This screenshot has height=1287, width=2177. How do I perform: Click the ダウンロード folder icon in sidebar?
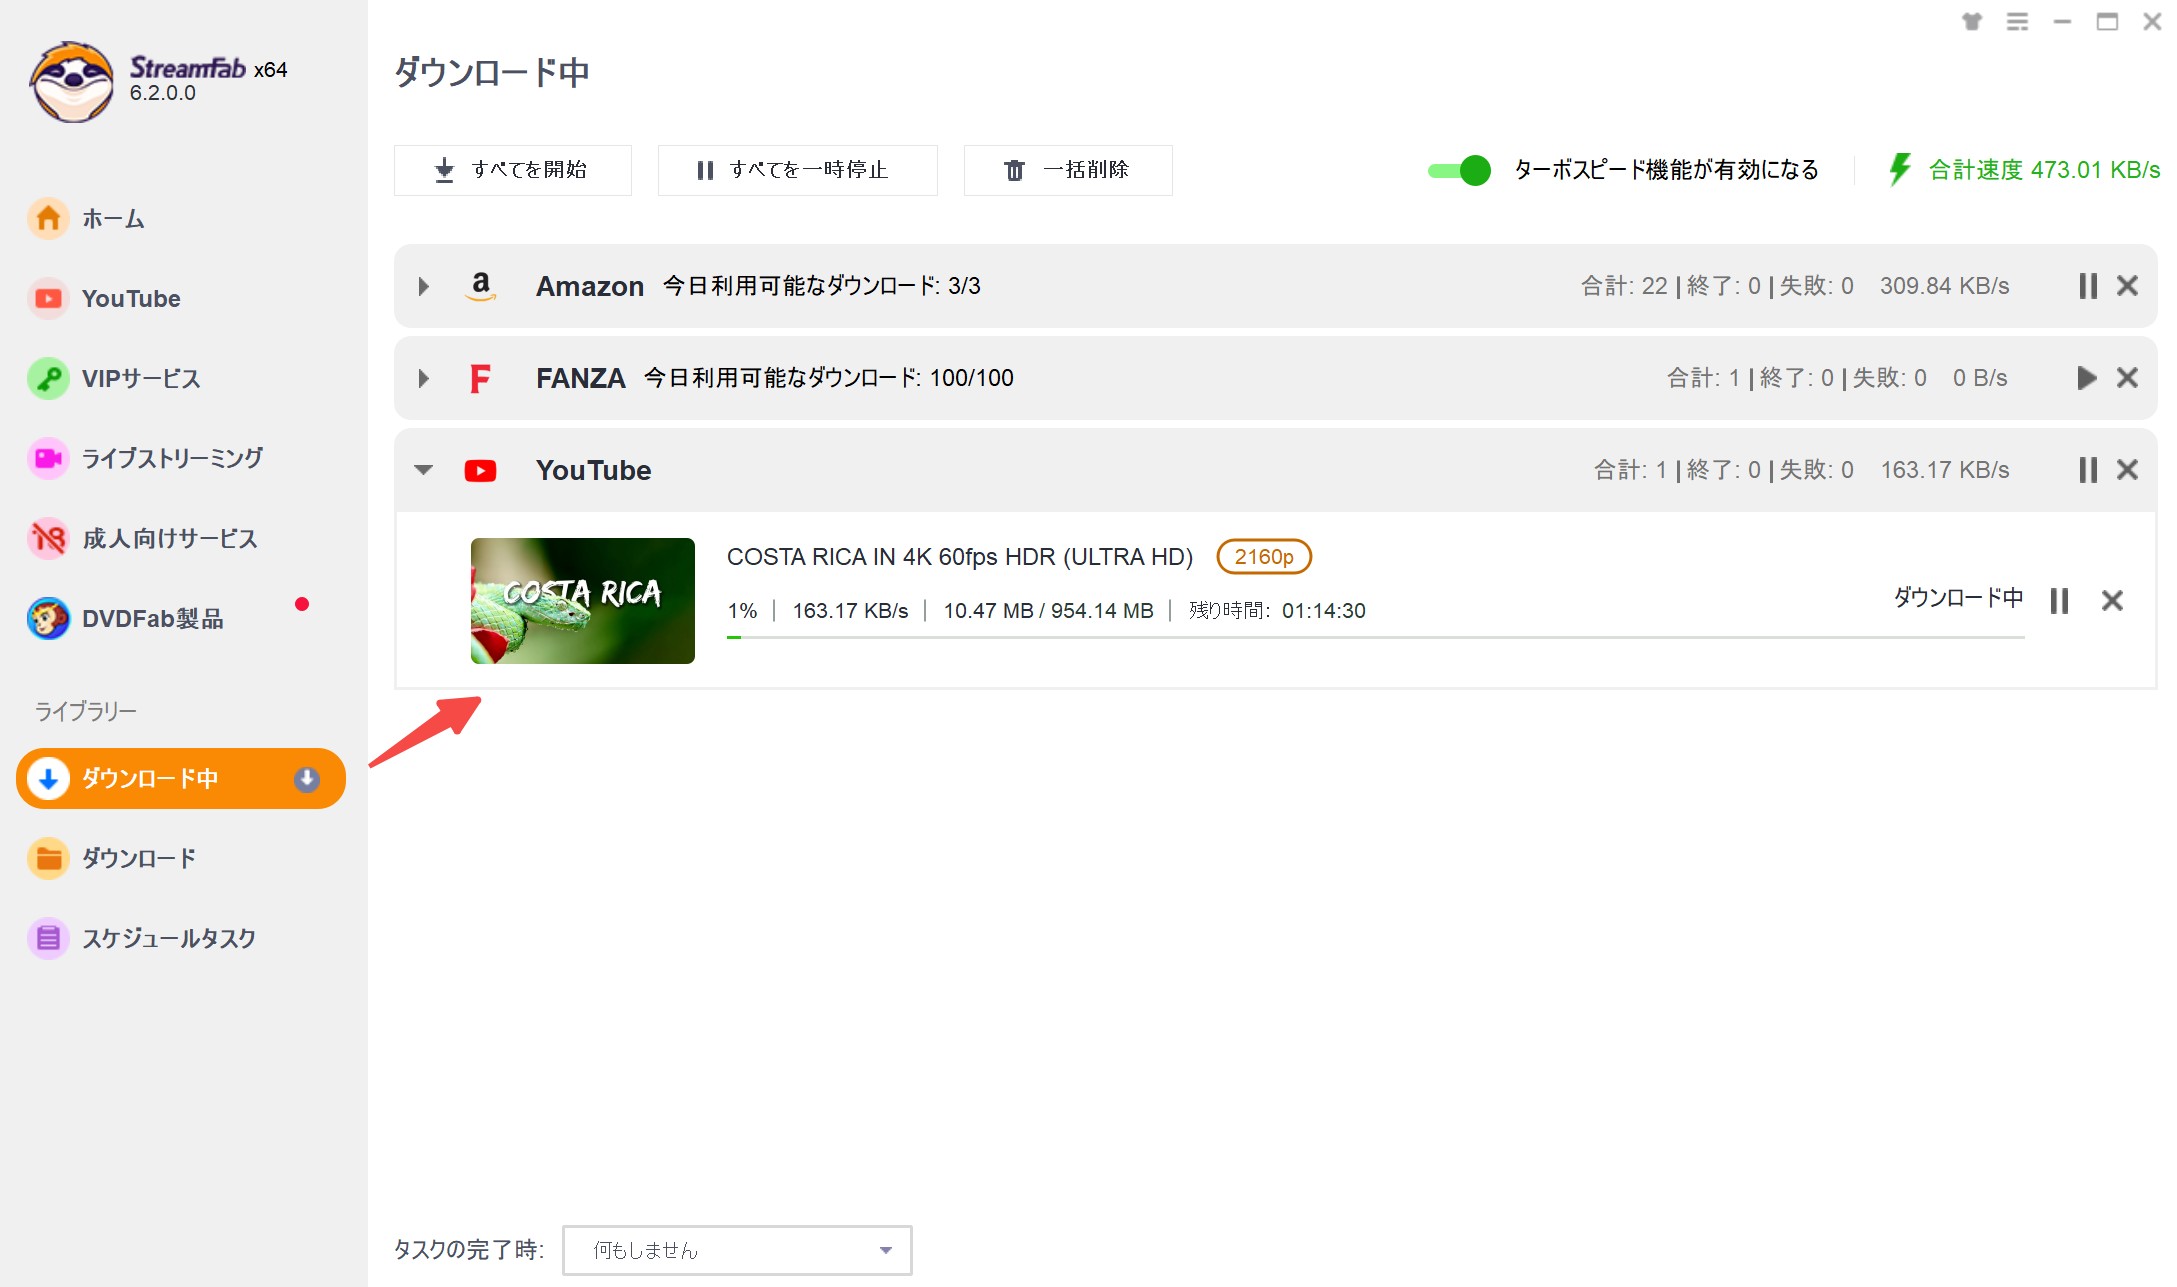48,858
